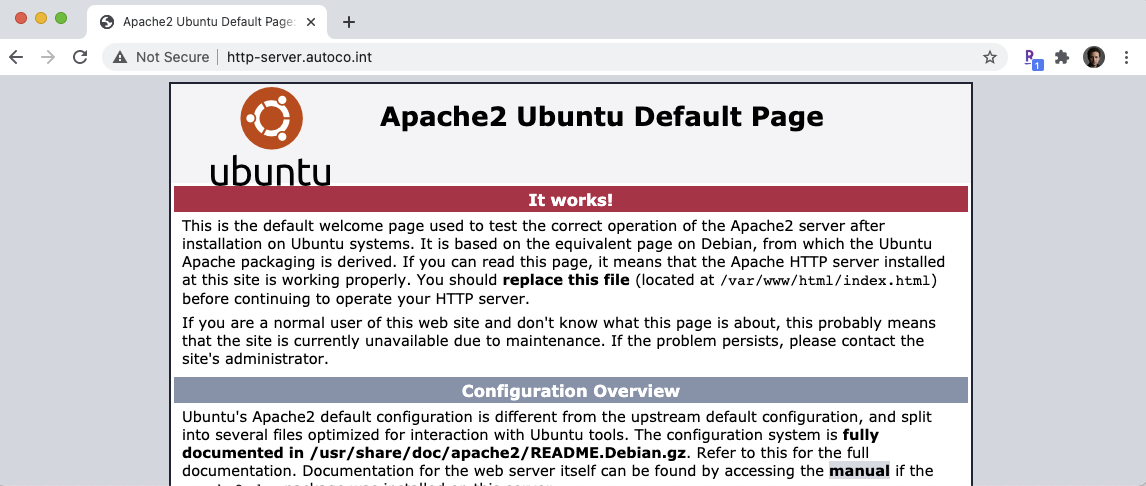Open the purple P extension with badge
Image resolution: width=1146 pixels, height=486 pixels.
(1032, 58)
